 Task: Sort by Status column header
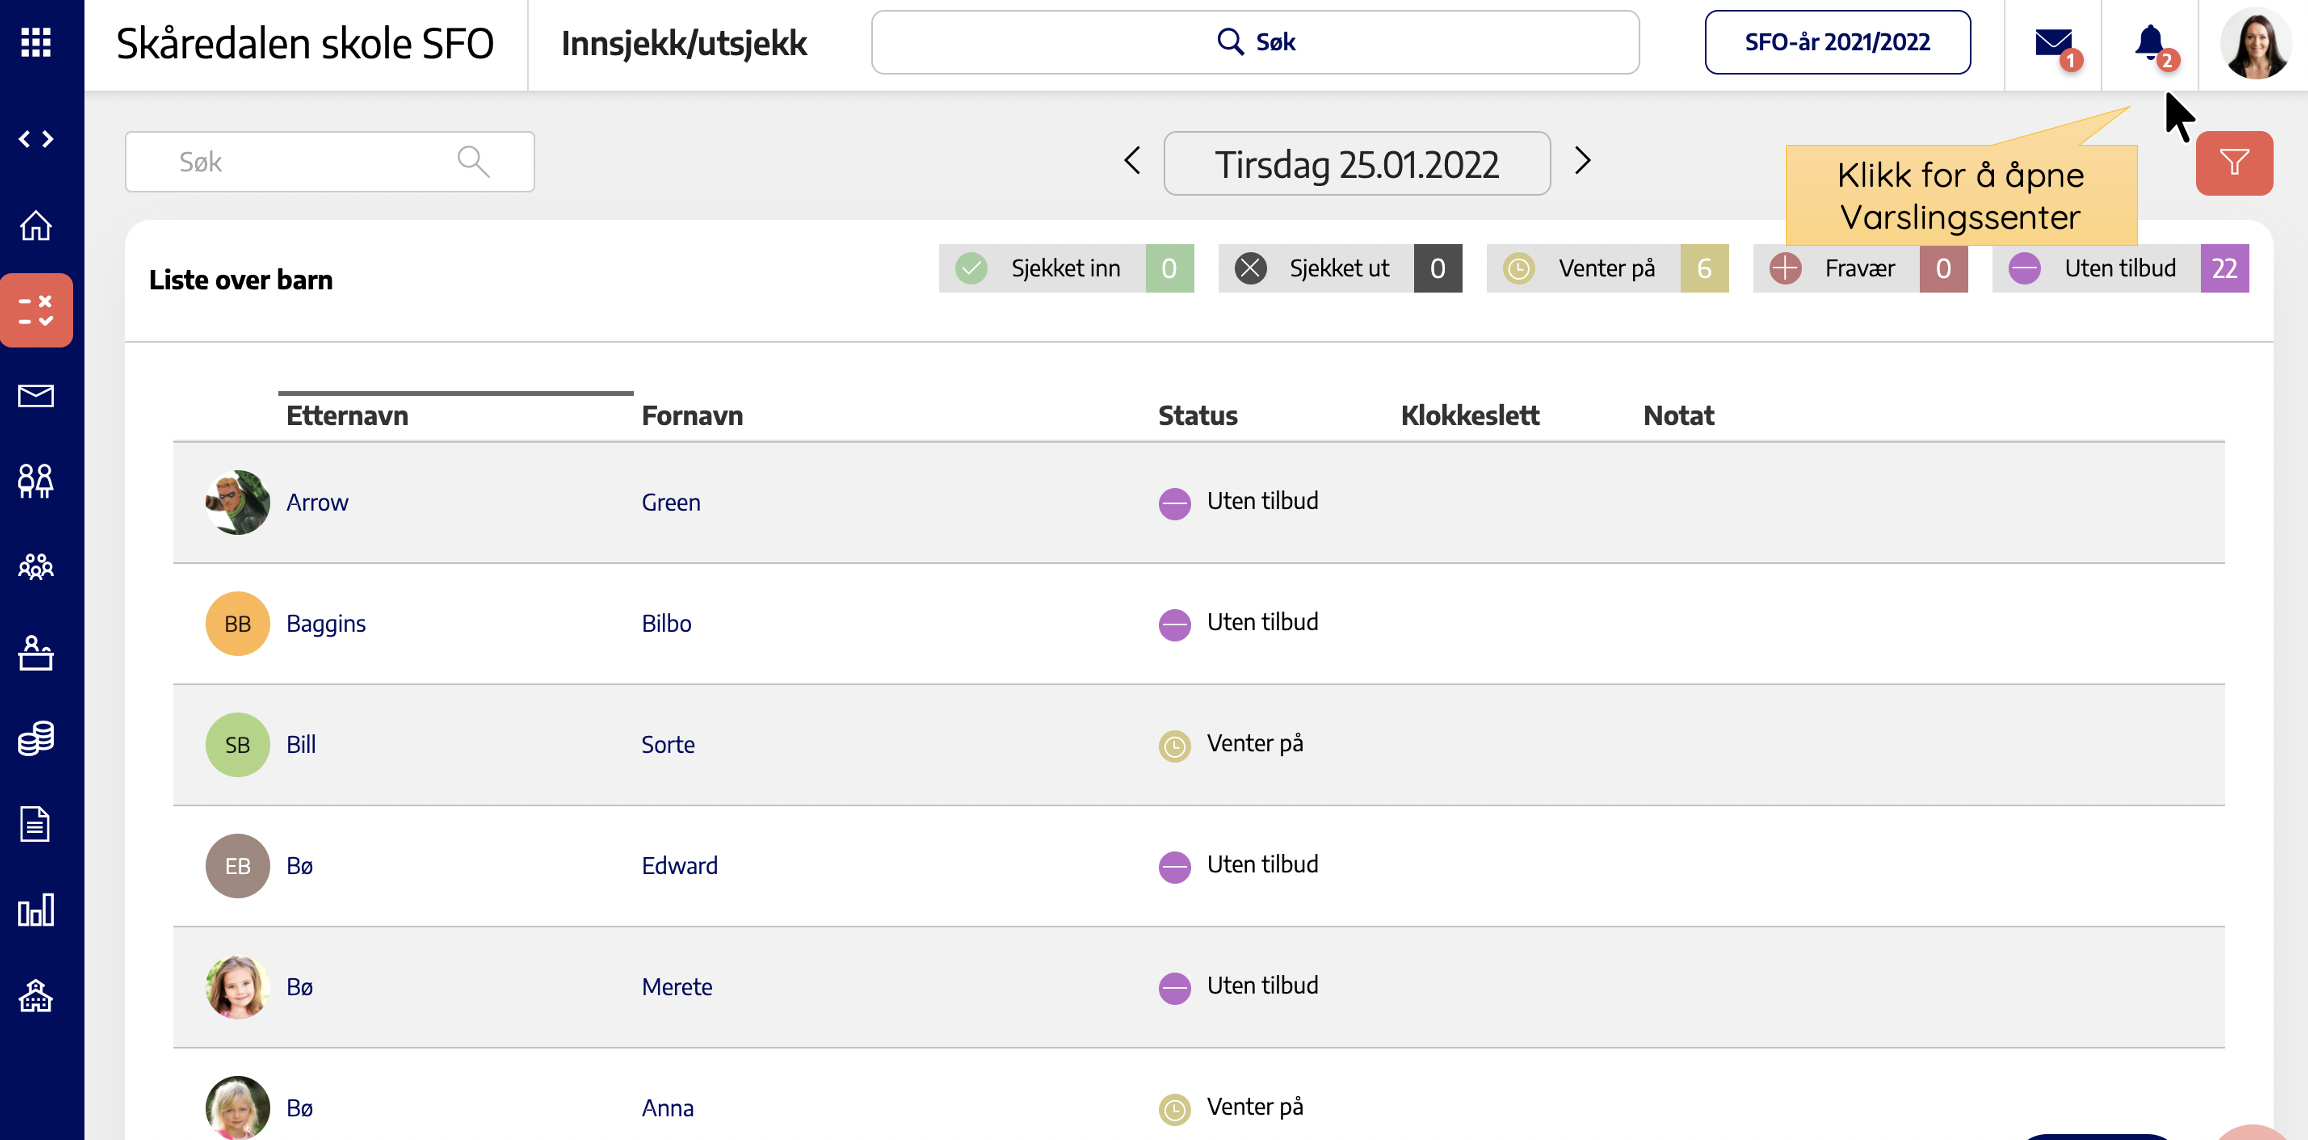pos(1198,416)
